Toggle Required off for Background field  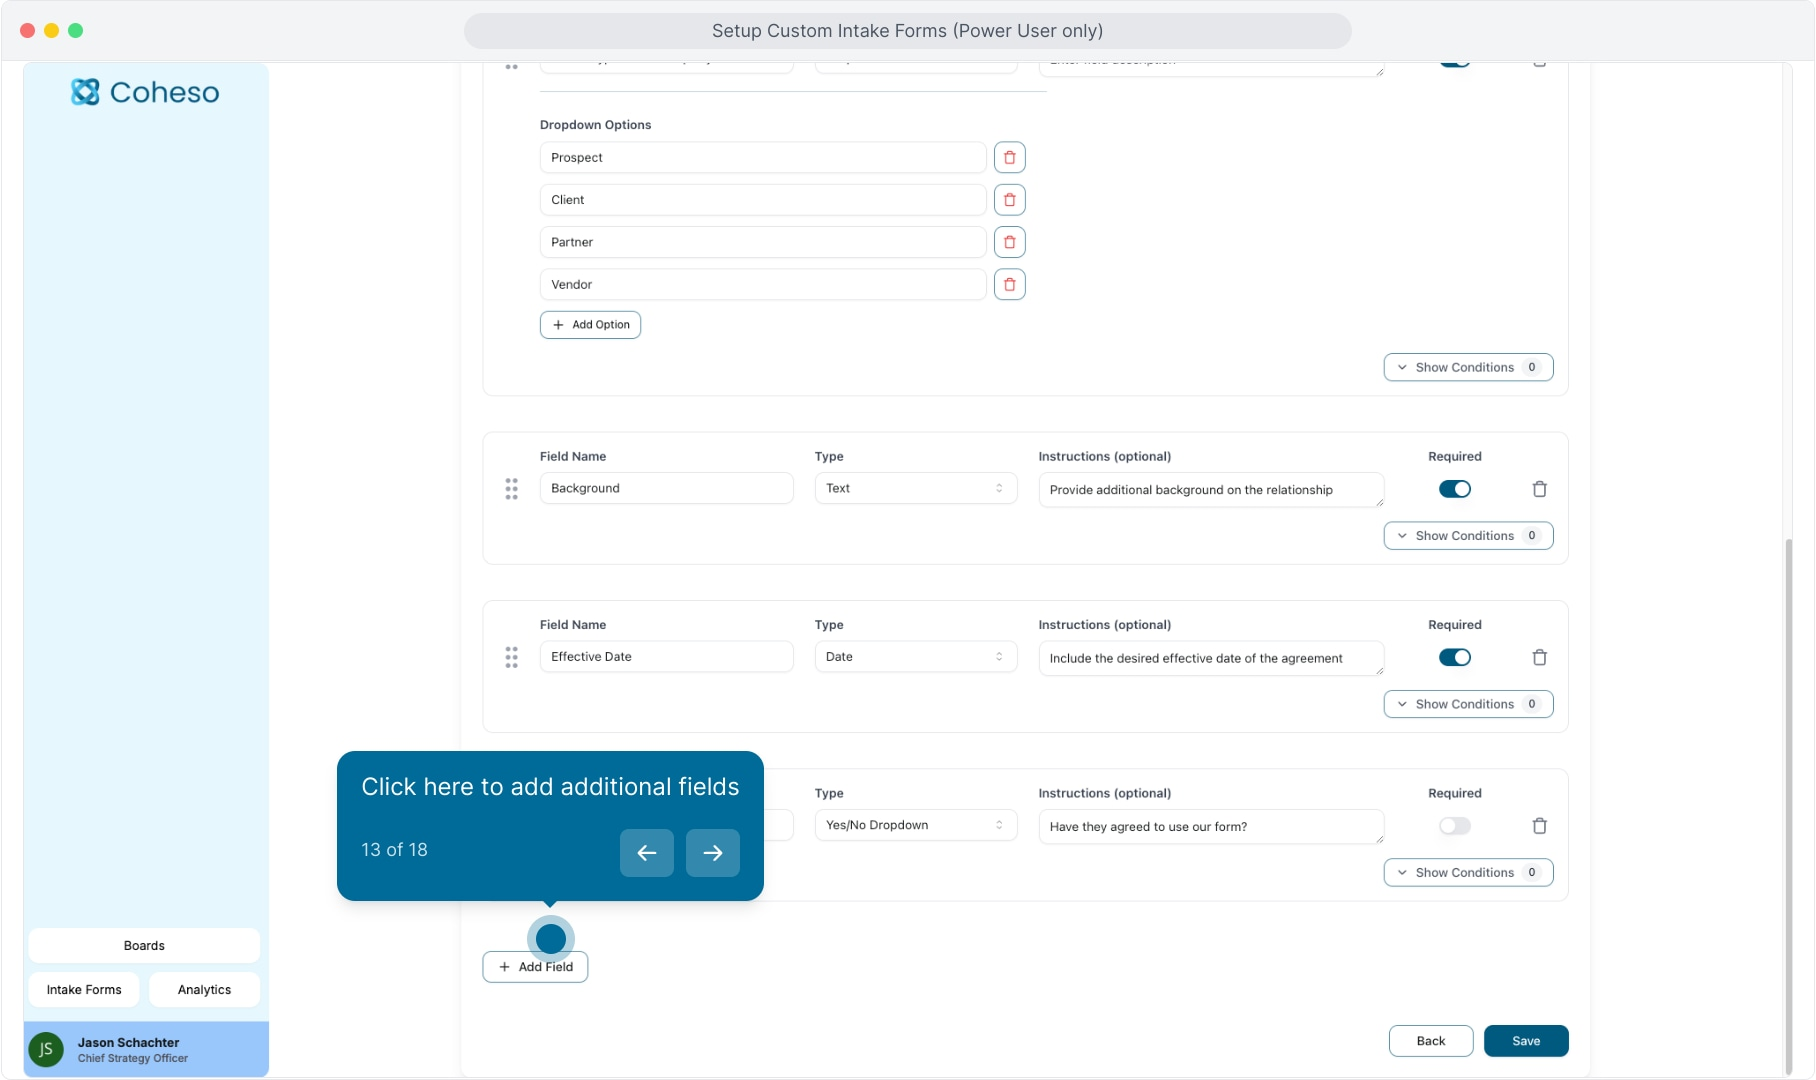[1454, 489]
